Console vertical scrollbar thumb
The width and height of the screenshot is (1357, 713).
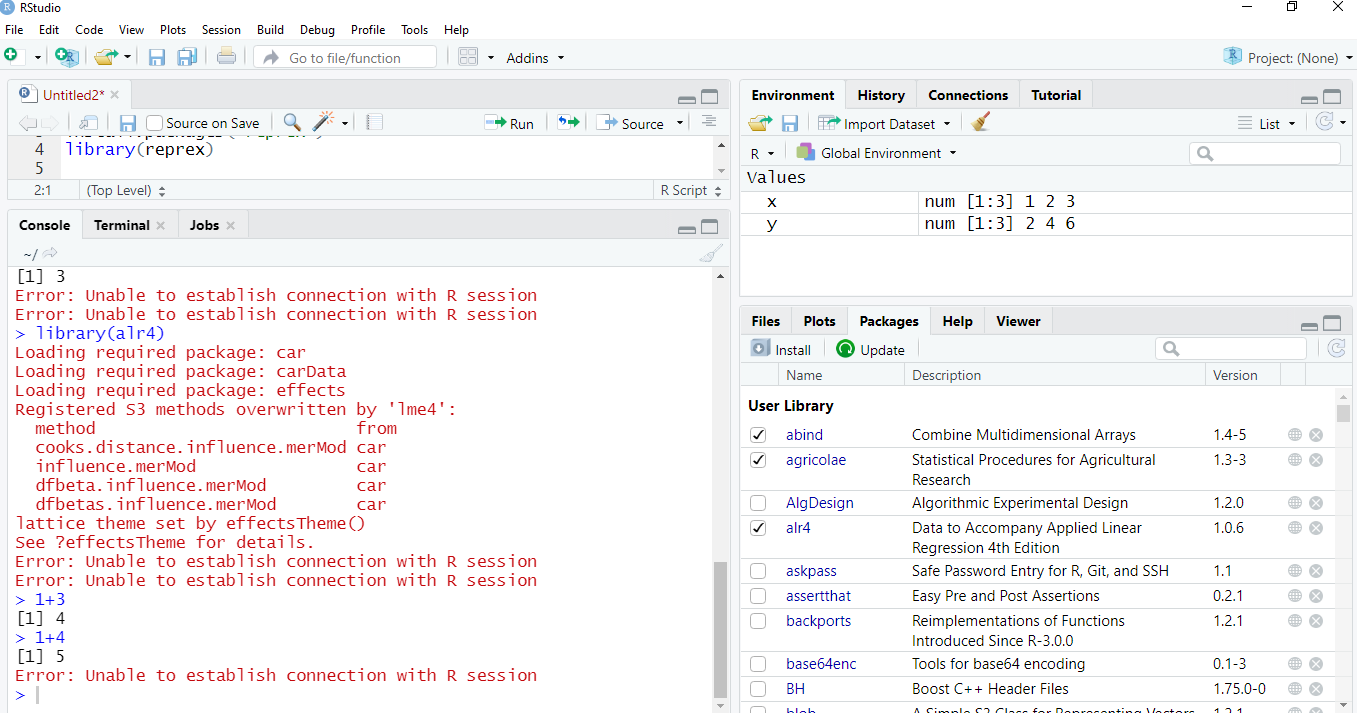pyautogui.click(x=721, y=628)
